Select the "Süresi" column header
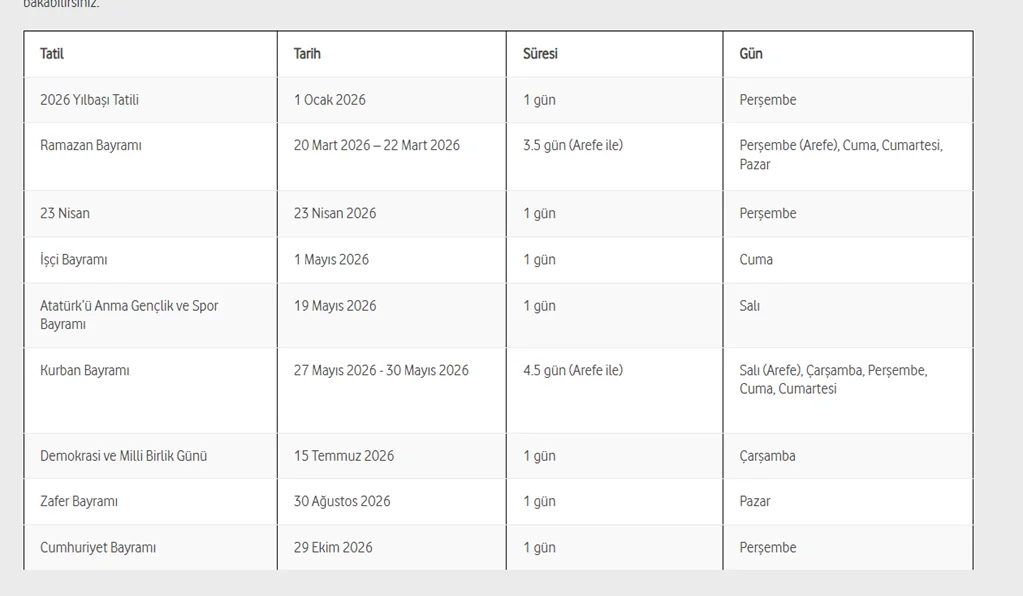 click(x=540, y=54)
